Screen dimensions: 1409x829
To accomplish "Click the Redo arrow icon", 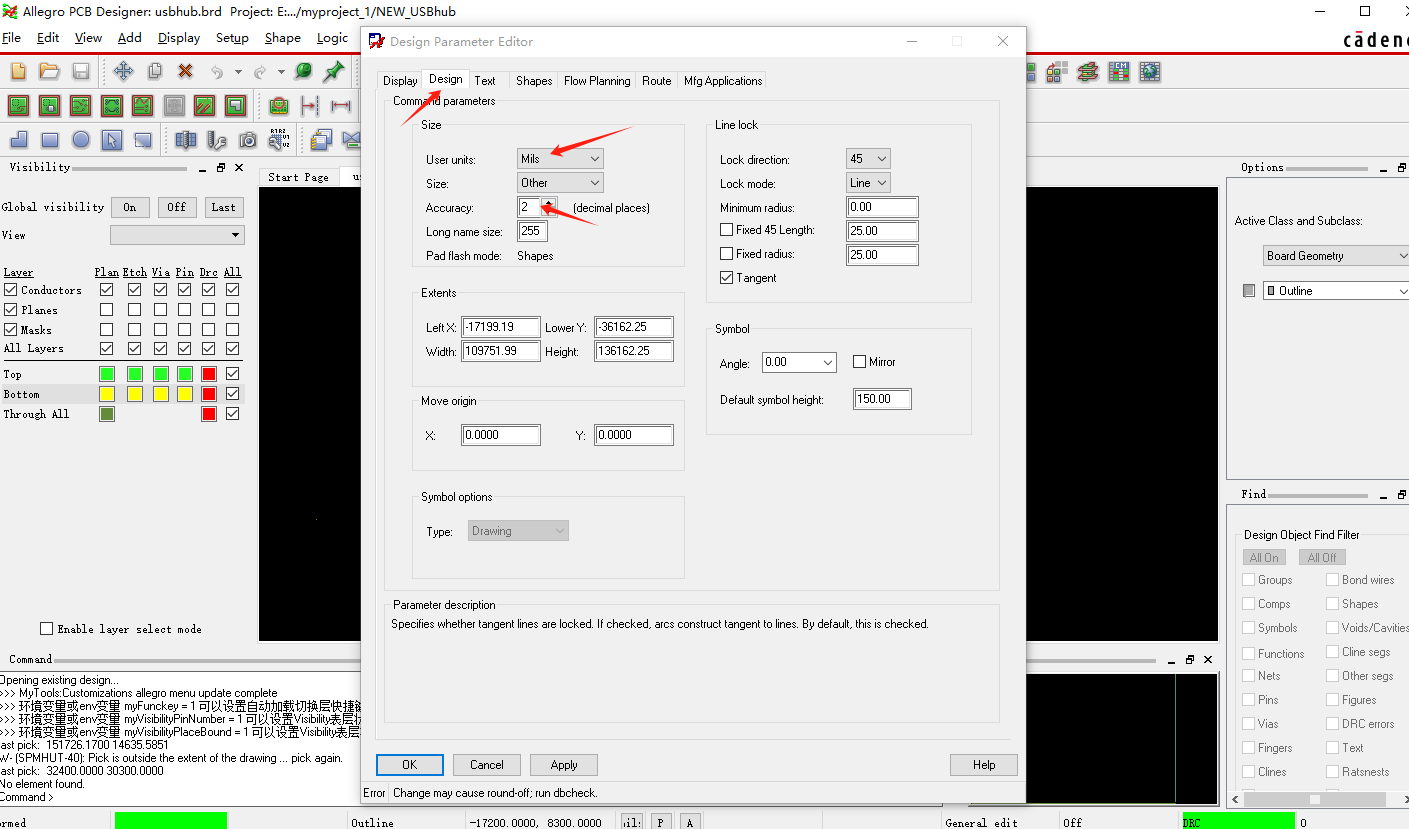I will tap(260, 71).
